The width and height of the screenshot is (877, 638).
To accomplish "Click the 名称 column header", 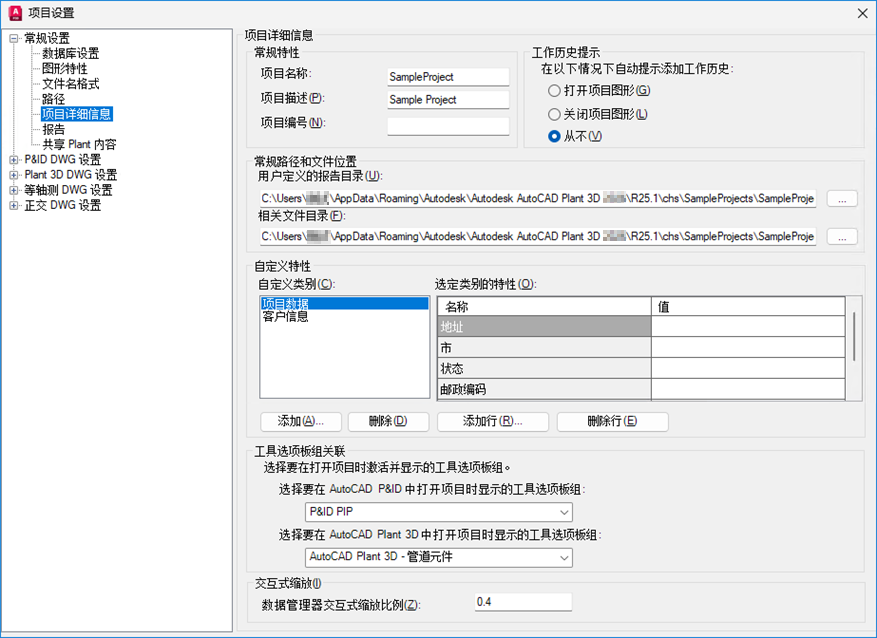I will coord(544,306).
